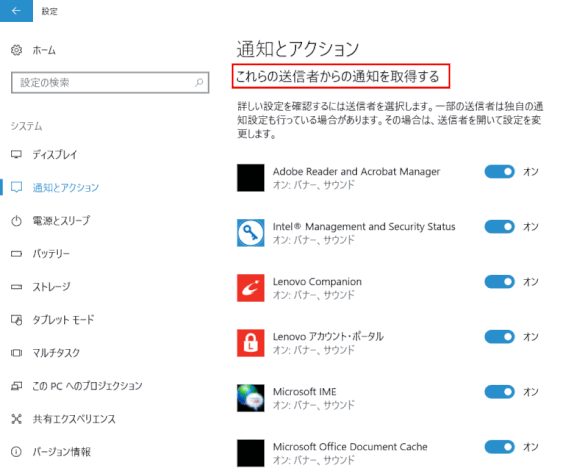Click the Intel Management and Security Status key icon
This screenshot has height=468, width=588.
pos(250,233)
